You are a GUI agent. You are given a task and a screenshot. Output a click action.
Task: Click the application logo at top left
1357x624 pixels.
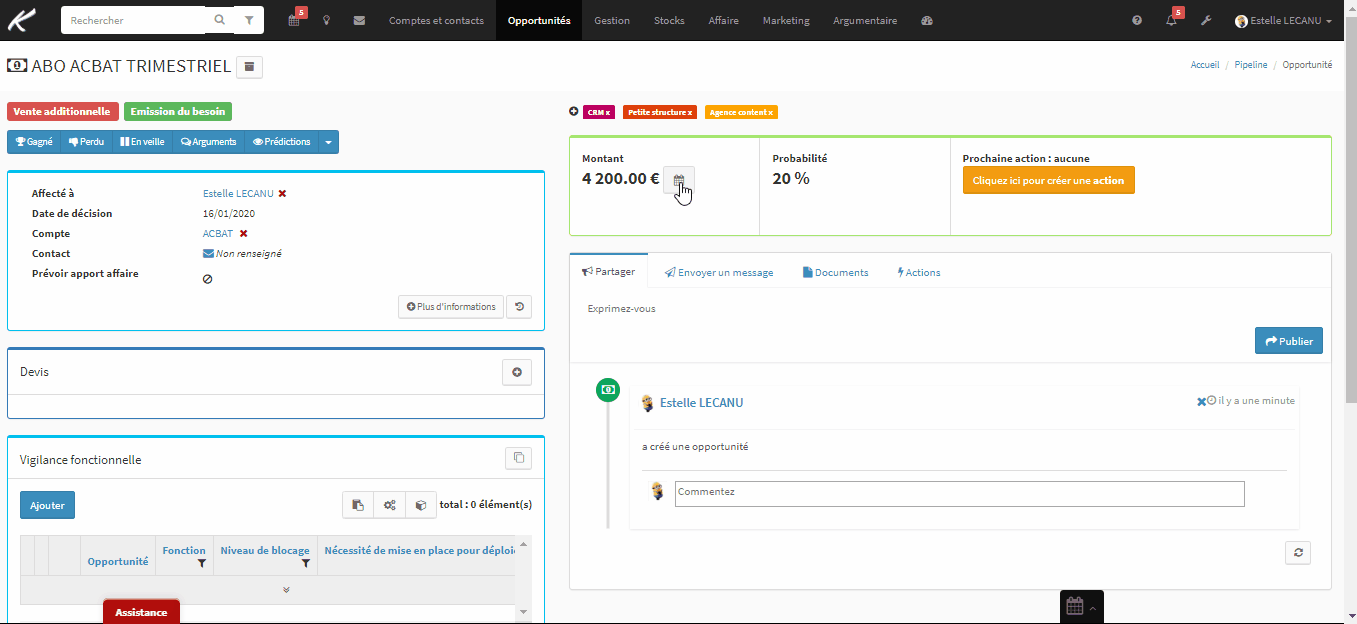[x=23, y=19]
